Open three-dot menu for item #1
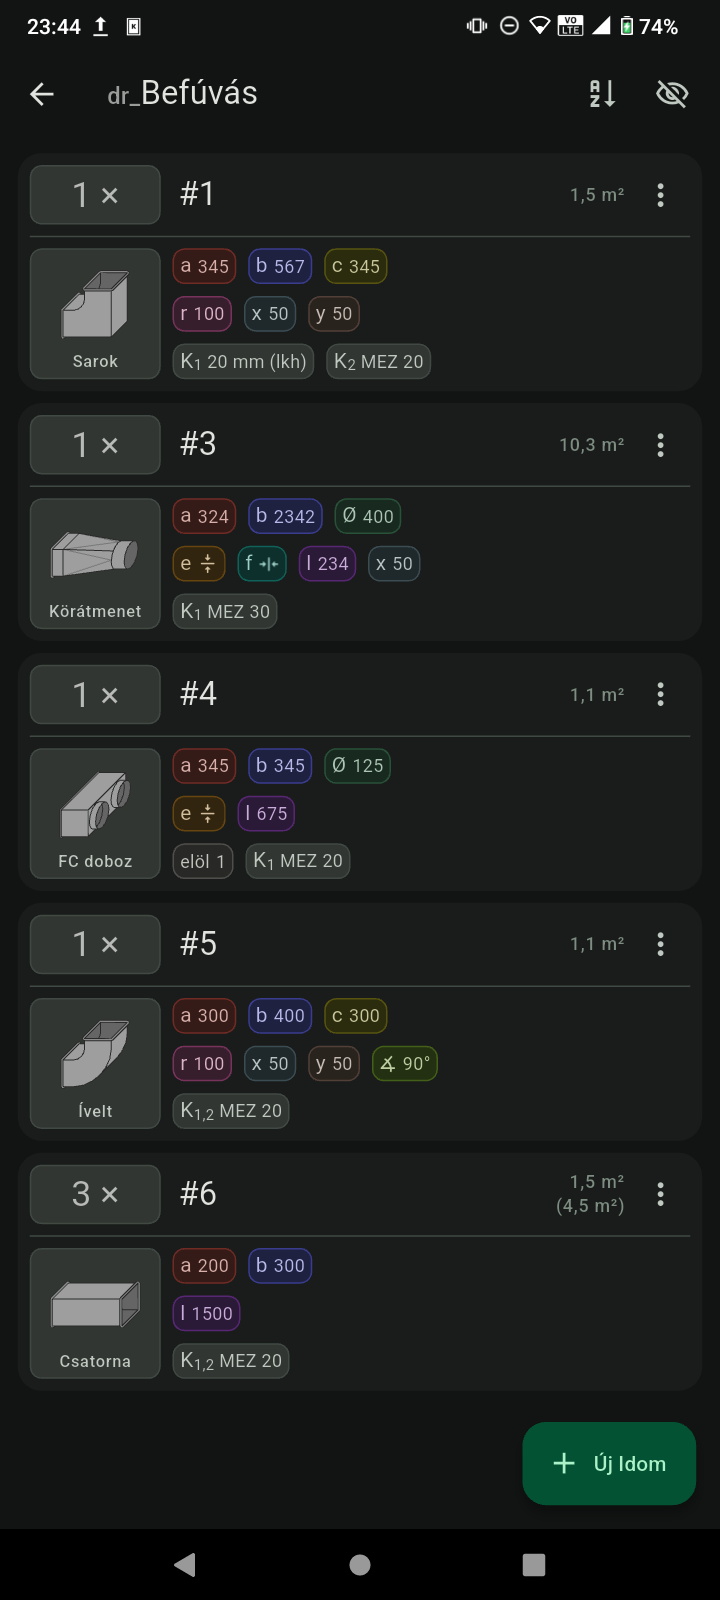Screen dimensions: 720x1600 (x=660, y=195)
